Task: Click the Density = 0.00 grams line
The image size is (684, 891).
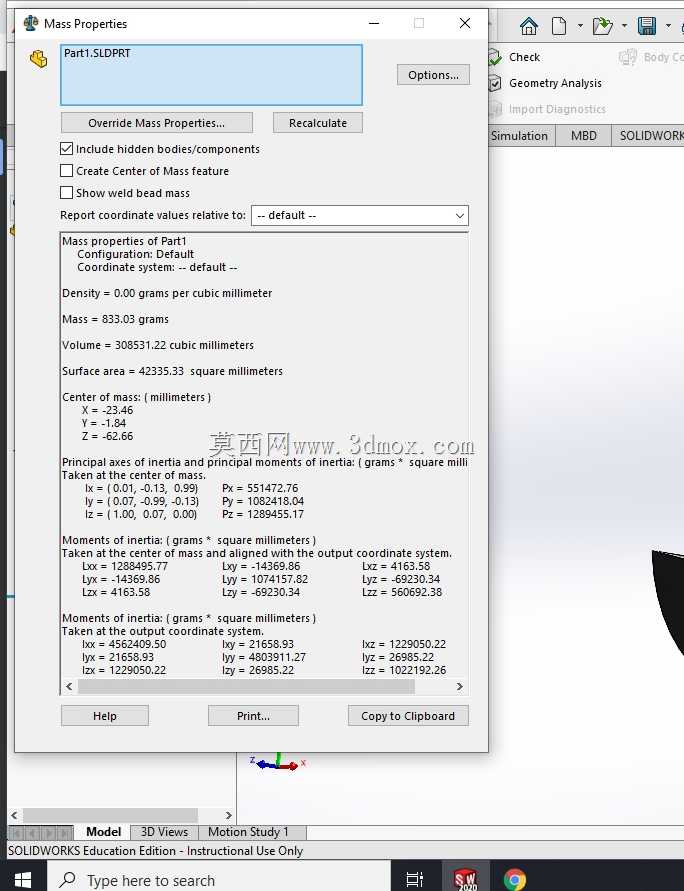Action: pos(167,293)
